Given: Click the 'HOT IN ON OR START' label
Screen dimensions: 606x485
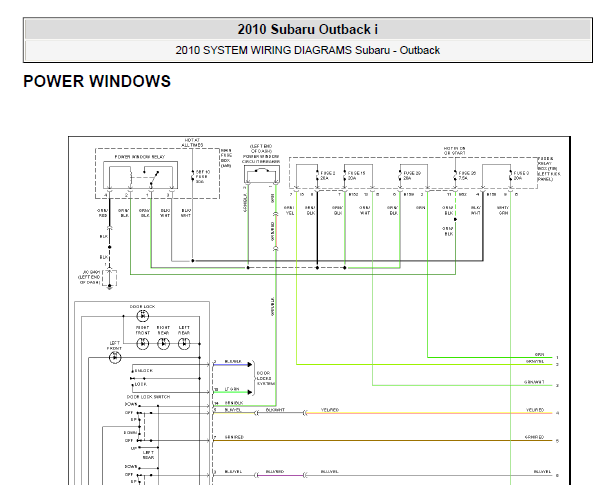Looking at the screenshot, I should pyautogui.click(x=454, y=151).
